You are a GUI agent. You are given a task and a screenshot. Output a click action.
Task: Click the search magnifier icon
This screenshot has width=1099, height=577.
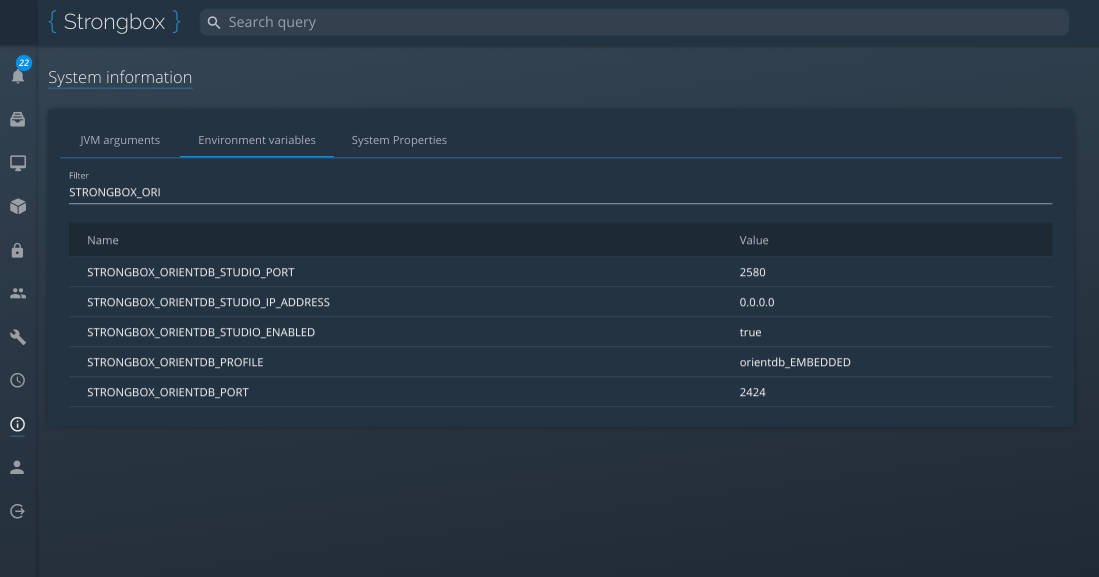click(x=214, y=22)
